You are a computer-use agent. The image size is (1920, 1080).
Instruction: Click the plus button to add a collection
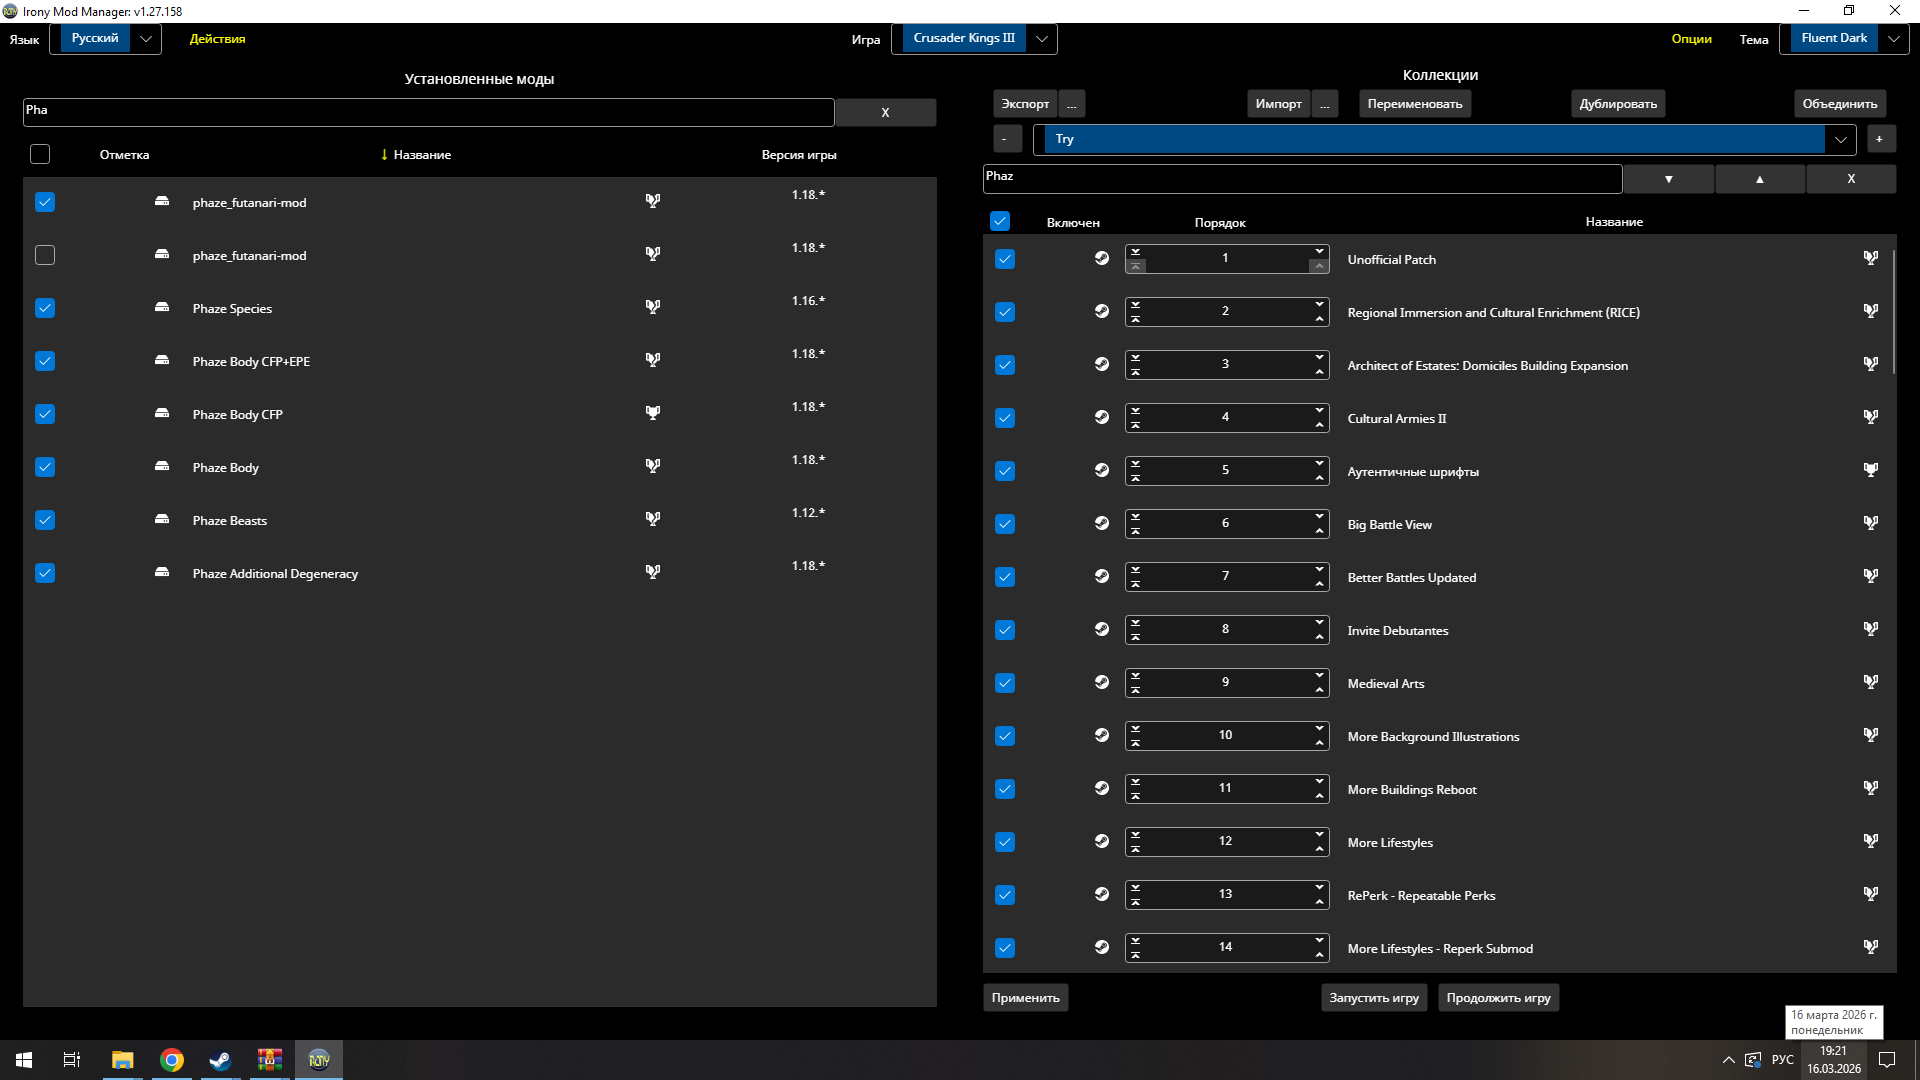[1879, 139]
